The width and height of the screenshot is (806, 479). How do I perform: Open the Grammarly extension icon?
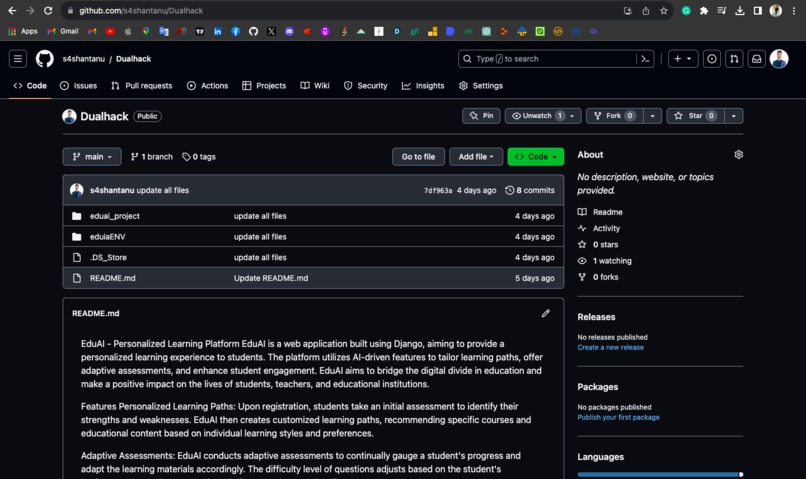point(686,10)
